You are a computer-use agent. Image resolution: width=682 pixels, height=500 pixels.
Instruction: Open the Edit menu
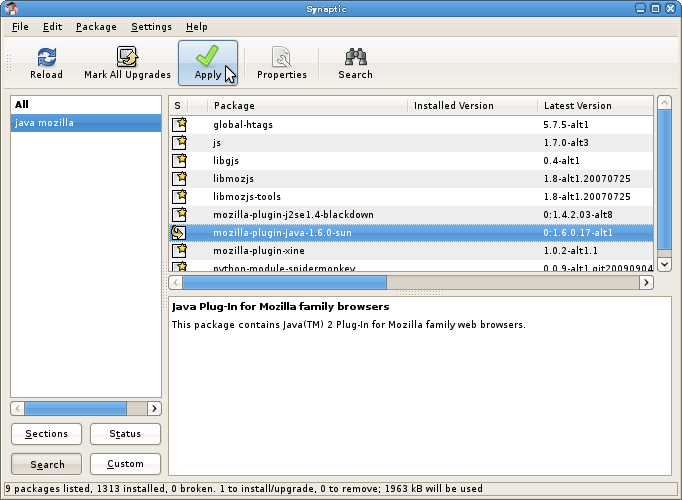[52, 27]
